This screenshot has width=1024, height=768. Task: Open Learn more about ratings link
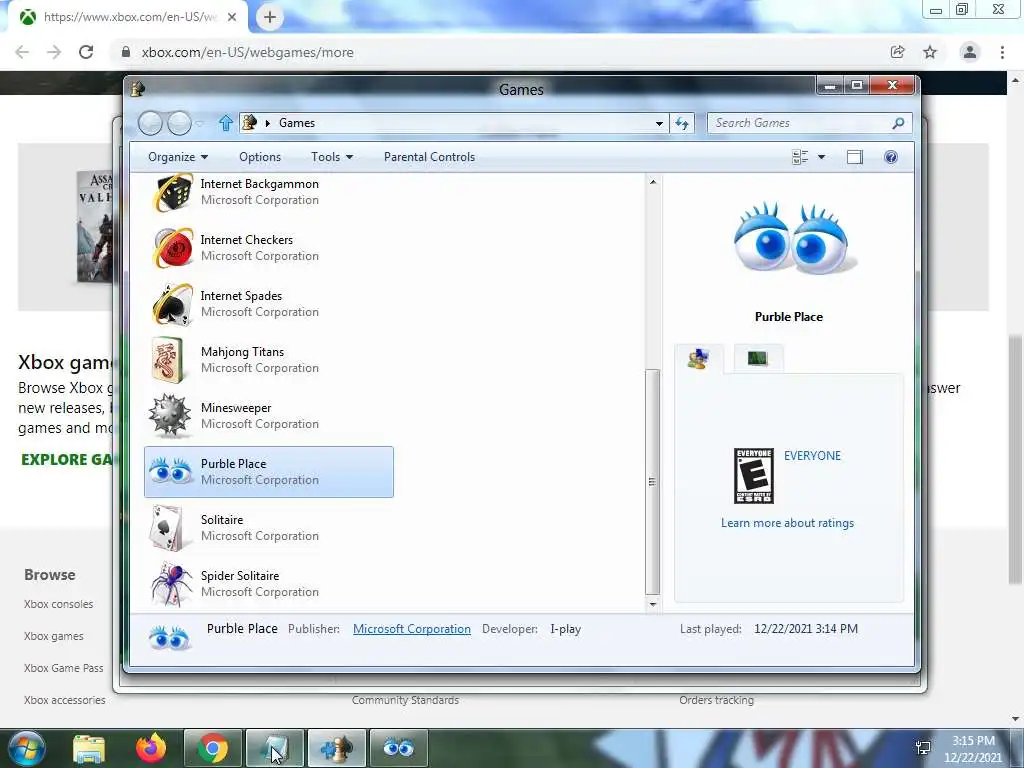787,523
